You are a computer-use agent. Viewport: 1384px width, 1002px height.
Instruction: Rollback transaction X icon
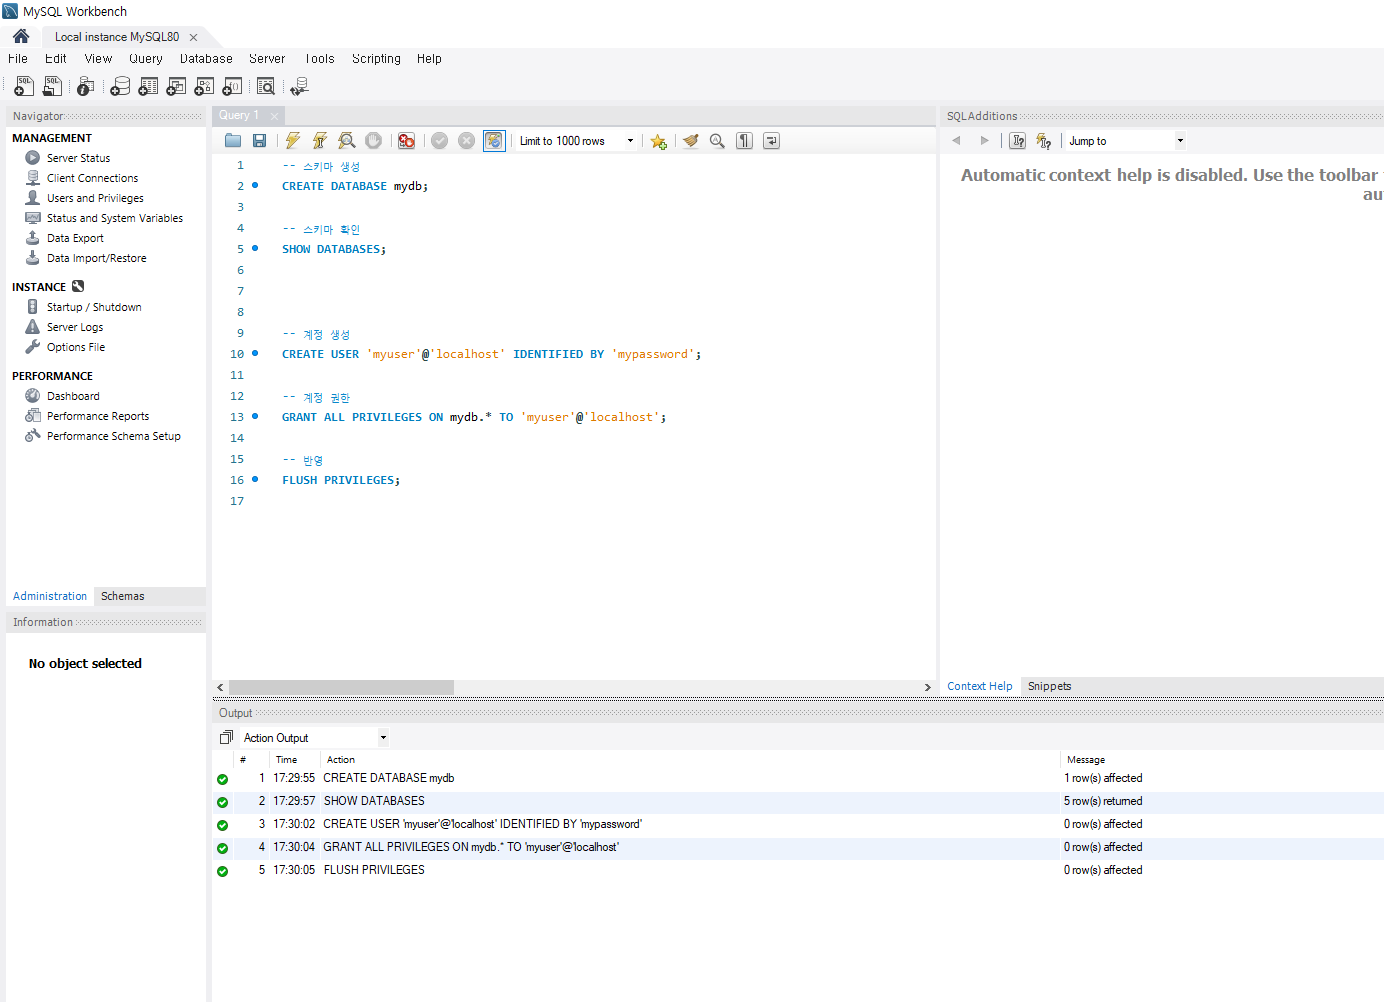pos(466,141)
